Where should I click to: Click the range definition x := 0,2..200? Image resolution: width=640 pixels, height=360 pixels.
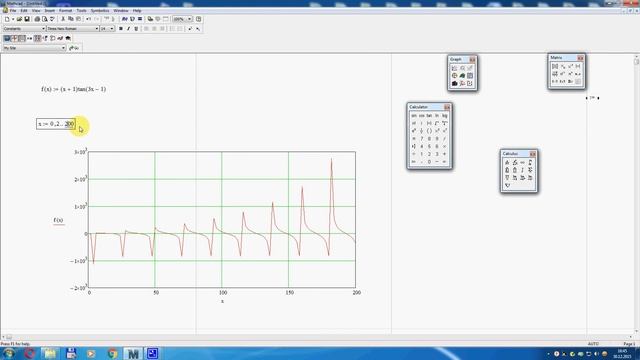point(56,124)
